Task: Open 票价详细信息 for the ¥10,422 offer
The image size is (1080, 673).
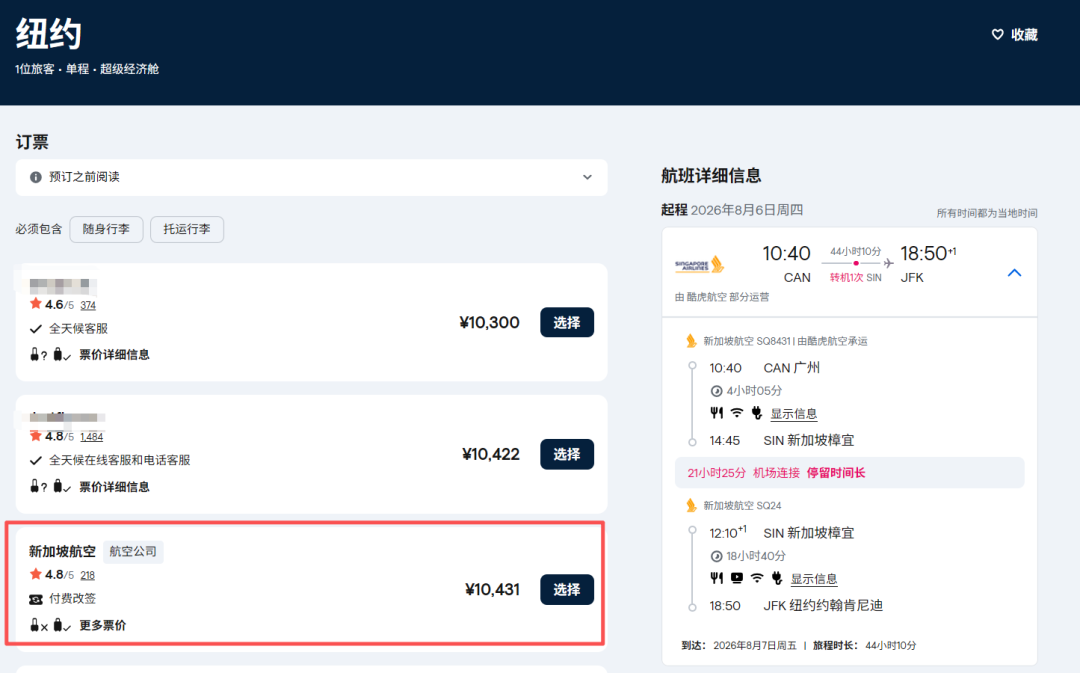Action: [x=114, y=487]
